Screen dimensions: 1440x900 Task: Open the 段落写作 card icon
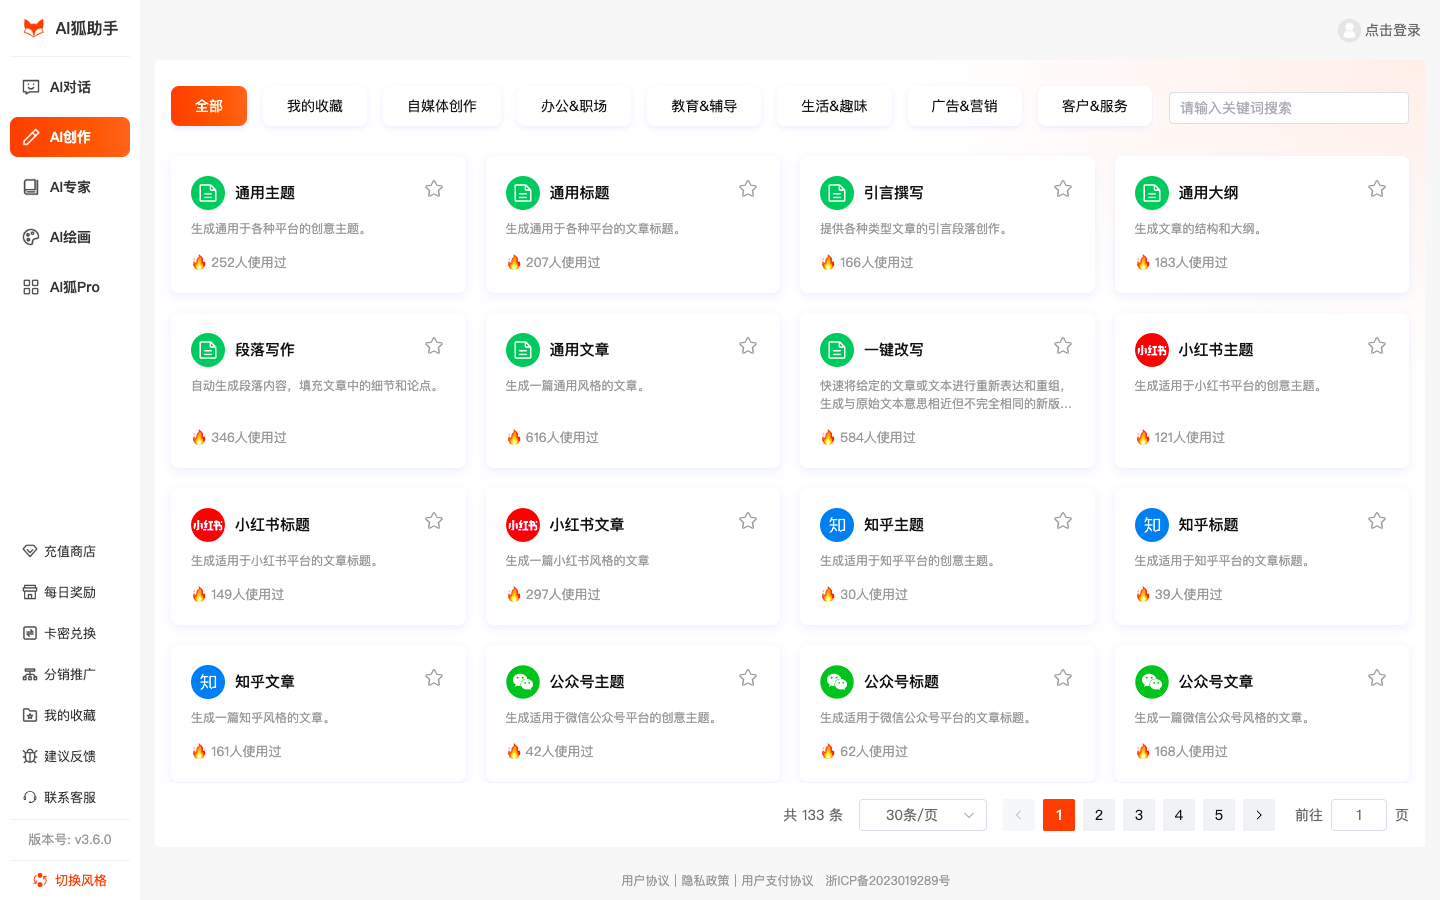tap(208, 350)
